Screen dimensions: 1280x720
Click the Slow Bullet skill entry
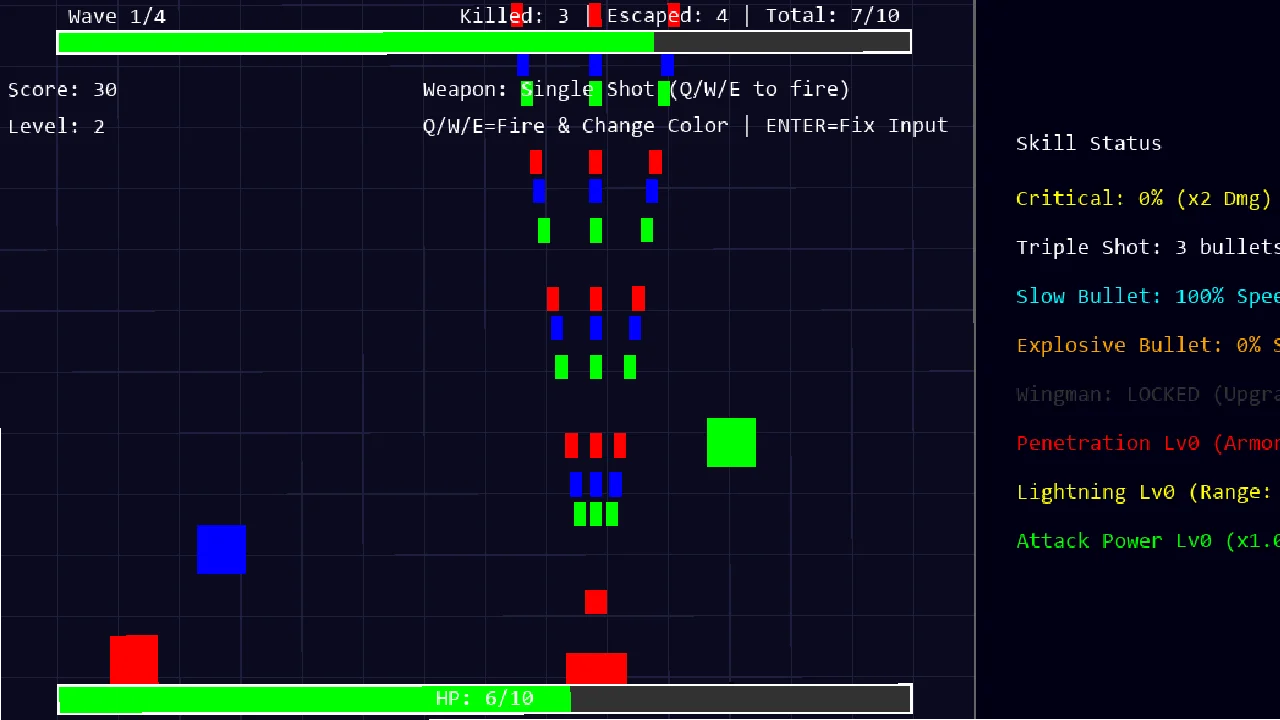click(x=1147, y=296)
